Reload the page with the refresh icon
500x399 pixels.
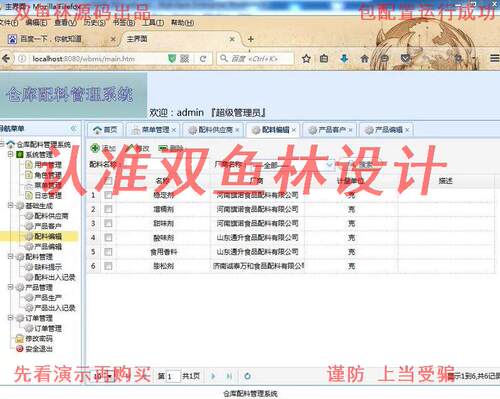point(203,59)
